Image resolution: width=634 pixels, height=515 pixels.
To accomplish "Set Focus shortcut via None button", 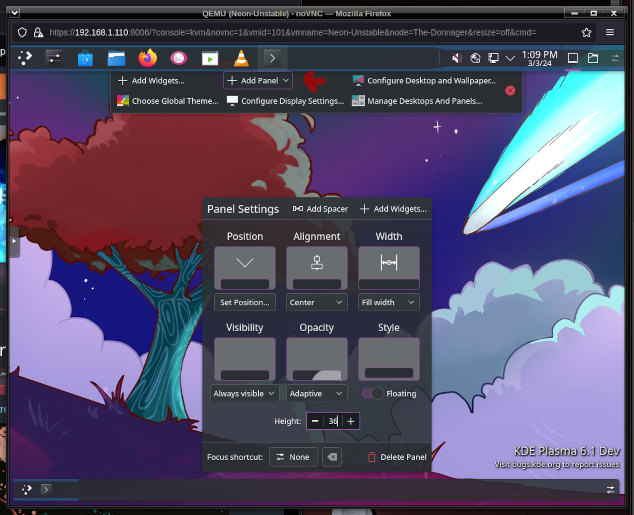I will [294, 457].
